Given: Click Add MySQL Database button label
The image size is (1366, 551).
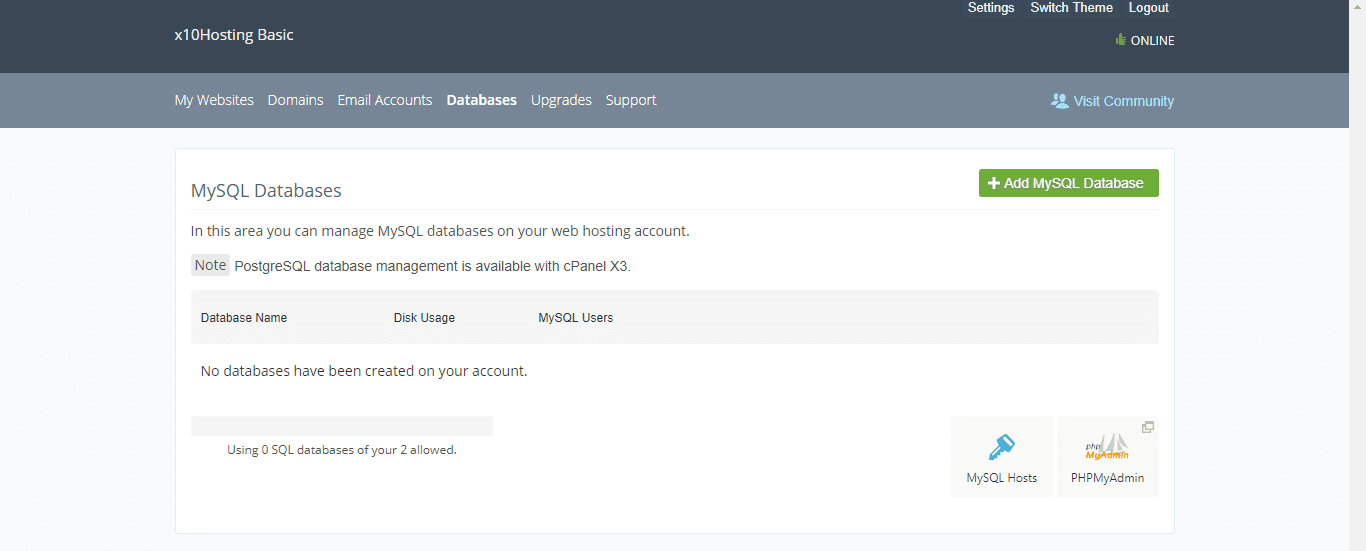Looking at the screenshot, I should (x=1074, y=183).
